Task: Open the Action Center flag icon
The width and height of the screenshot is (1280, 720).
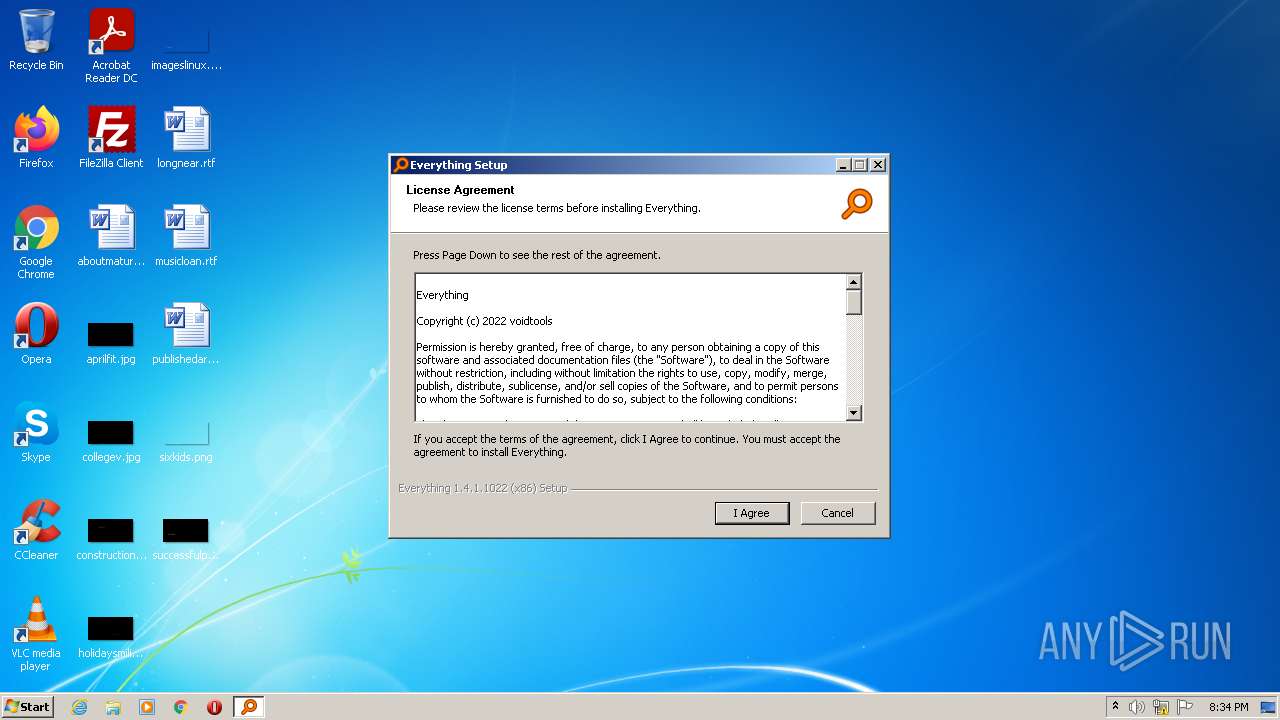Action: (1185, 707)
